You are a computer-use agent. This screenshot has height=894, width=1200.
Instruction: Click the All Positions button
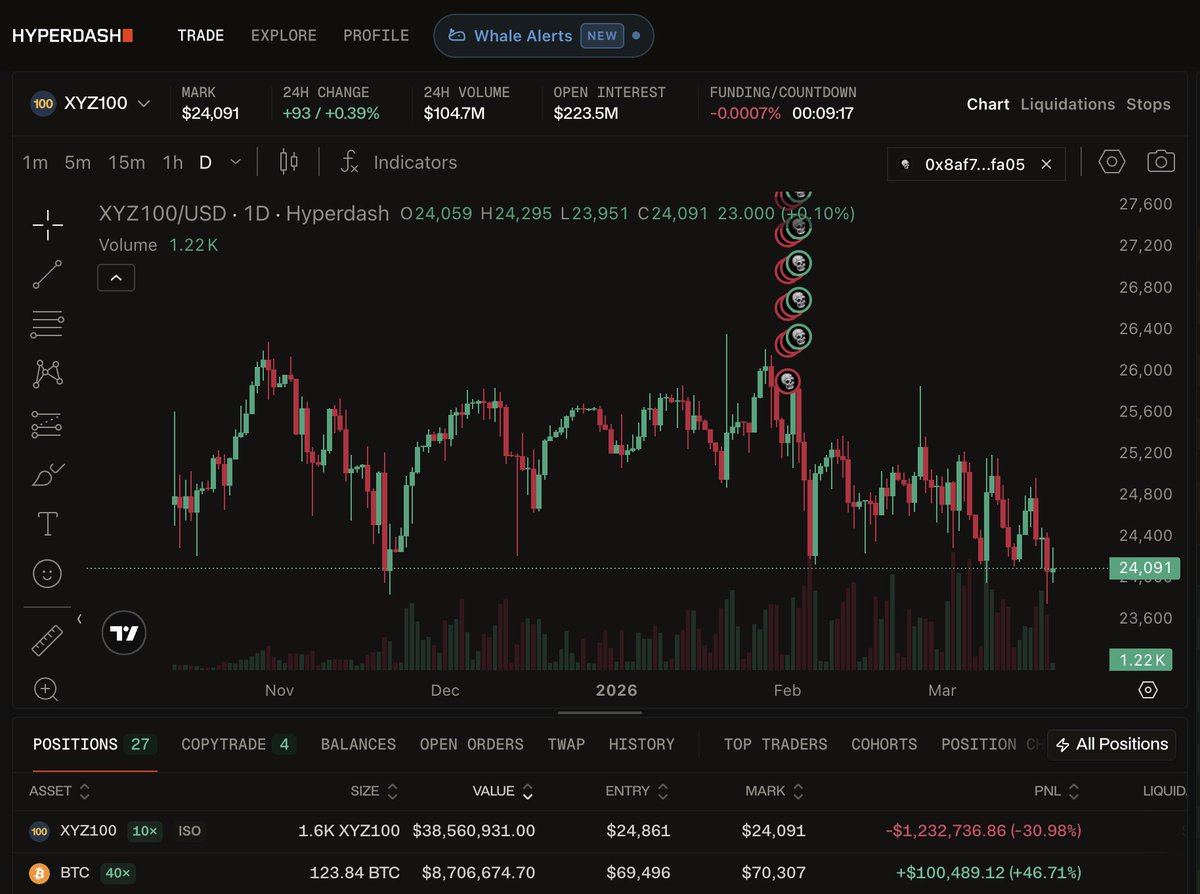point(1111,744)
